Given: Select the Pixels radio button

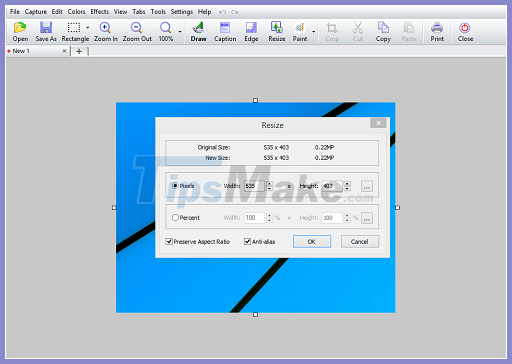Looking at the screenshot, I should point(175,186).
